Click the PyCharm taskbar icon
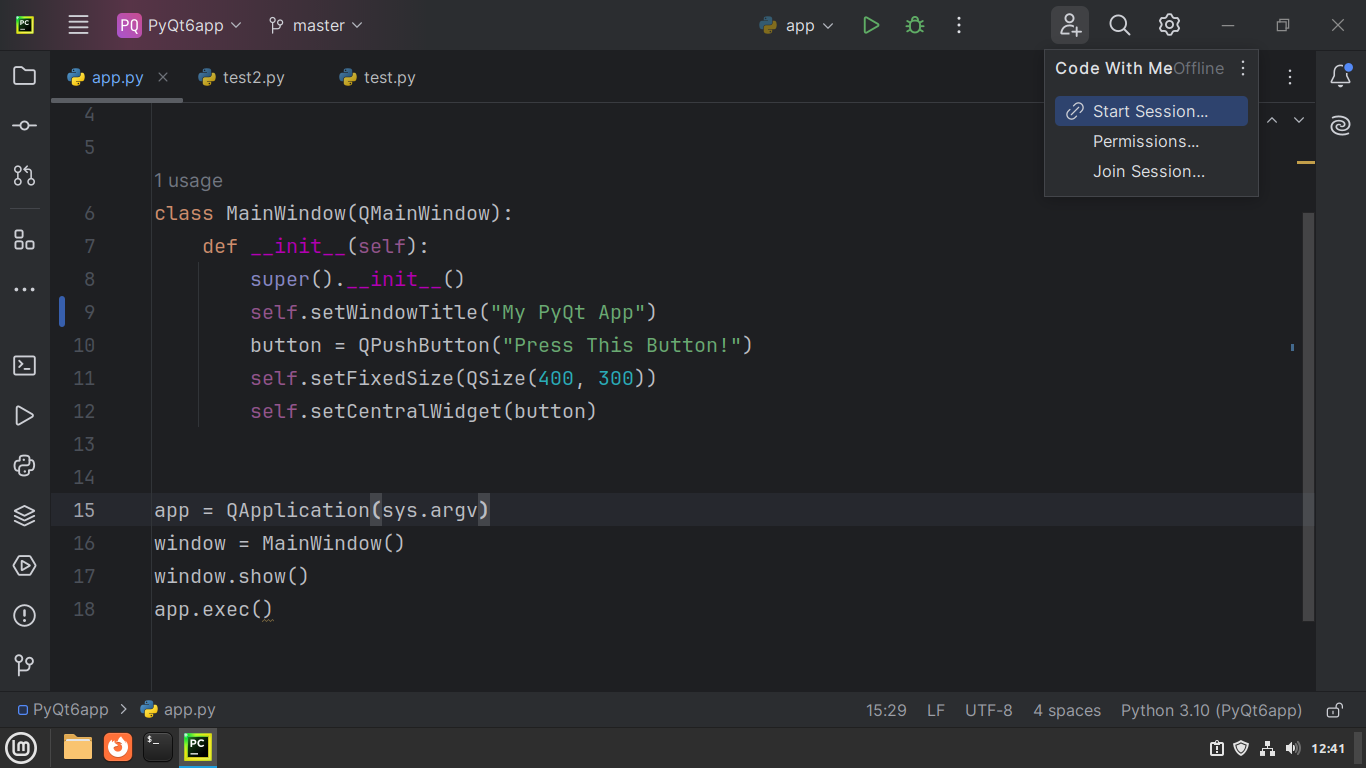The image size is (1366, 768). 198,747
